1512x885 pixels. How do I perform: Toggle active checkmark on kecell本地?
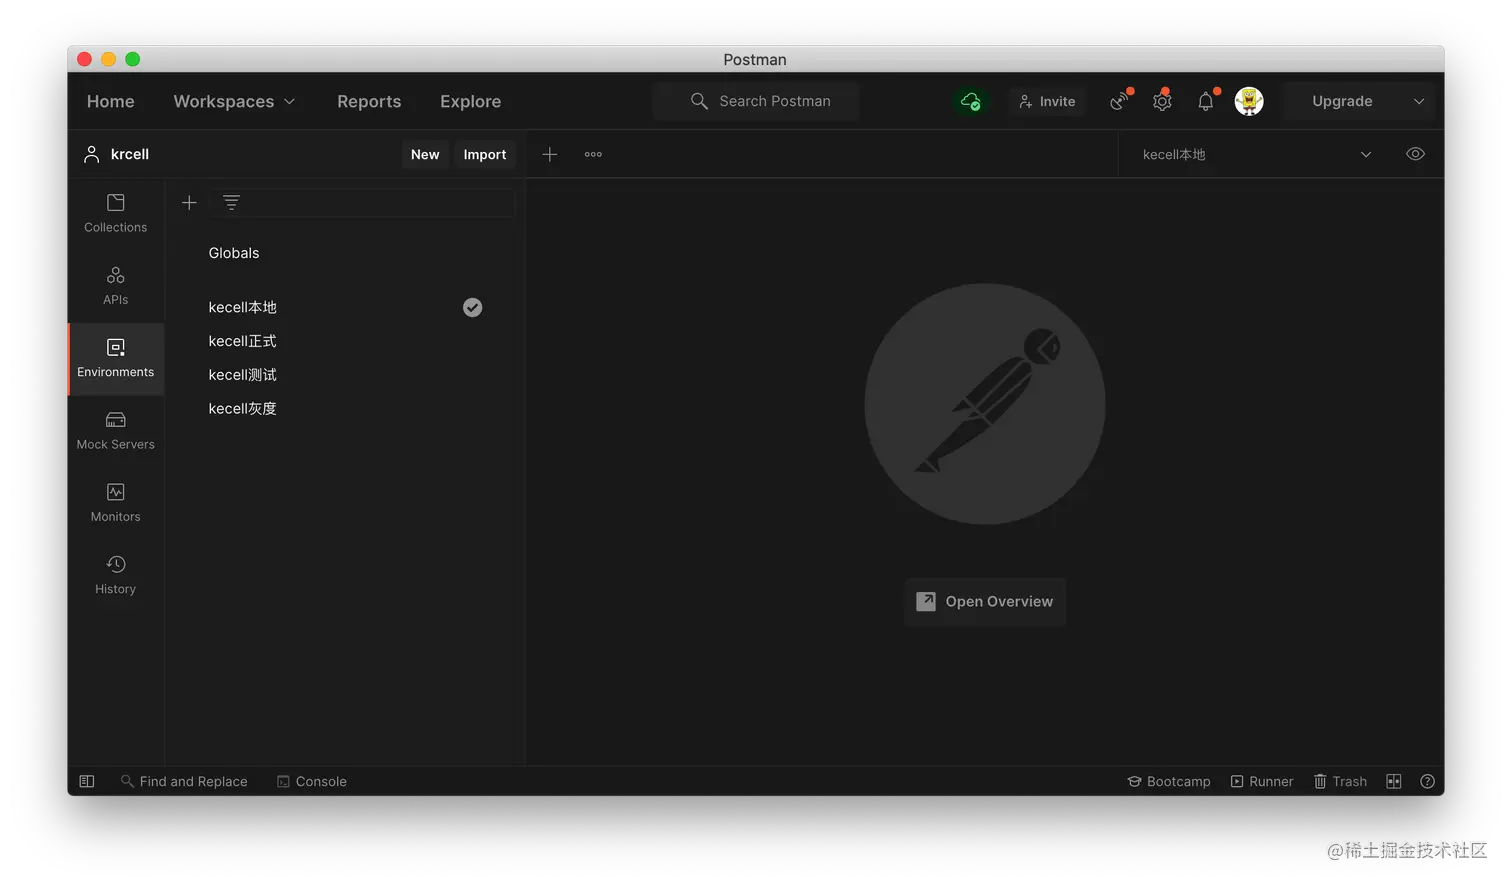click(472, 307)
